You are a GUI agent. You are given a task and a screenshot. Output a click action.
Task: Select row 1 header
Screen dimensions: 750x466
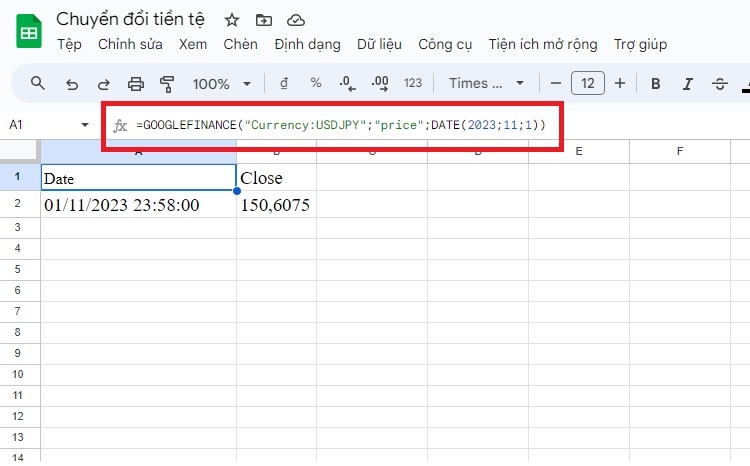[x=18, y=177]
